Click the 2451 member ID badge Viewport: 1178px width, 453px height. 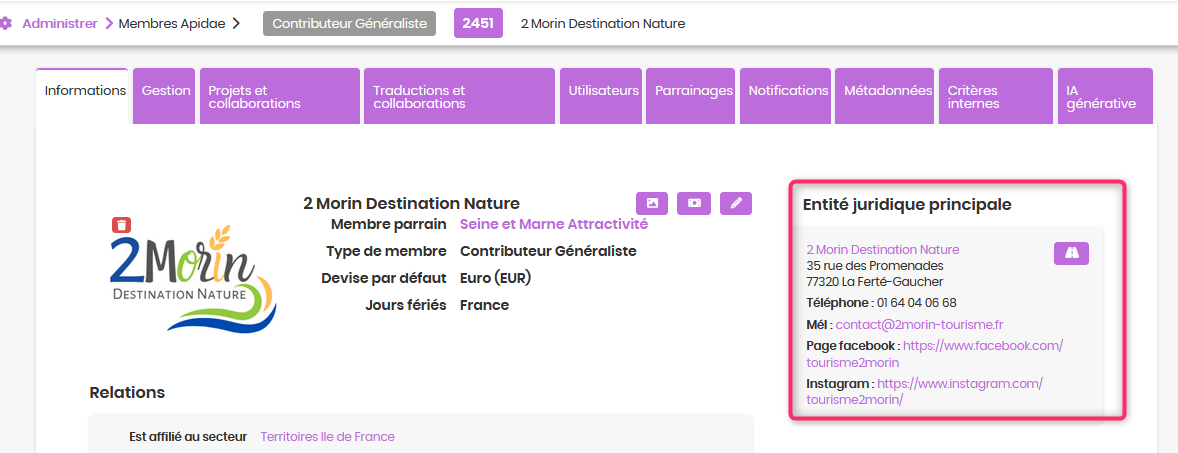pos(478,23)
